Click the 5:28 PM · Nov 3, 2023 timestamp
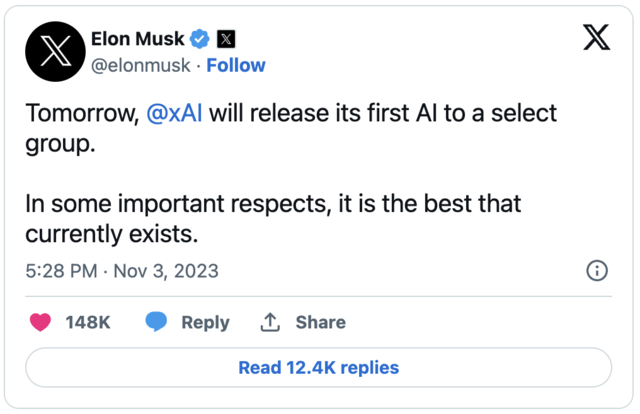 pyautogui.click(x=121, y=271)
